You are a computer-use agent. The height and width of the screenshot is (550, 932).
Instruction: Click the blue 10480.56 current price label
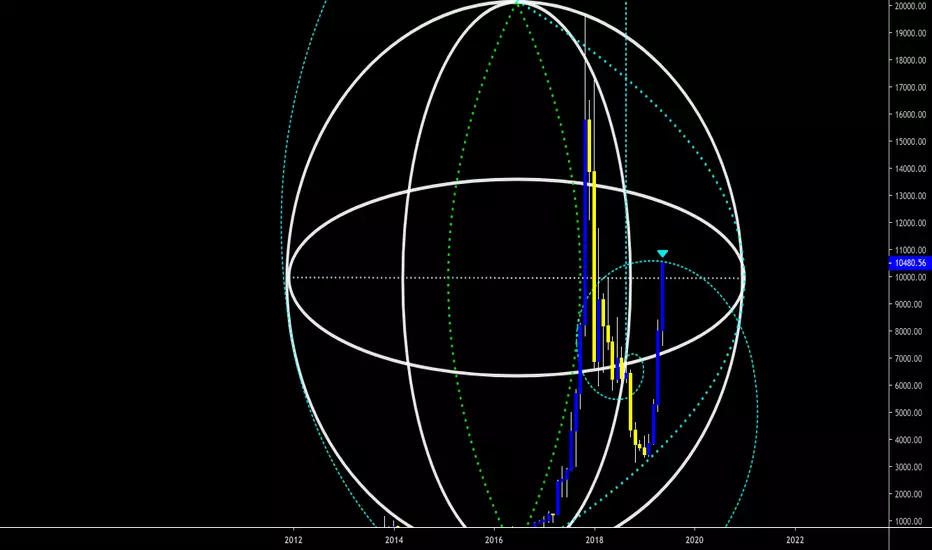pyautogui.click(x=910, y=263)
